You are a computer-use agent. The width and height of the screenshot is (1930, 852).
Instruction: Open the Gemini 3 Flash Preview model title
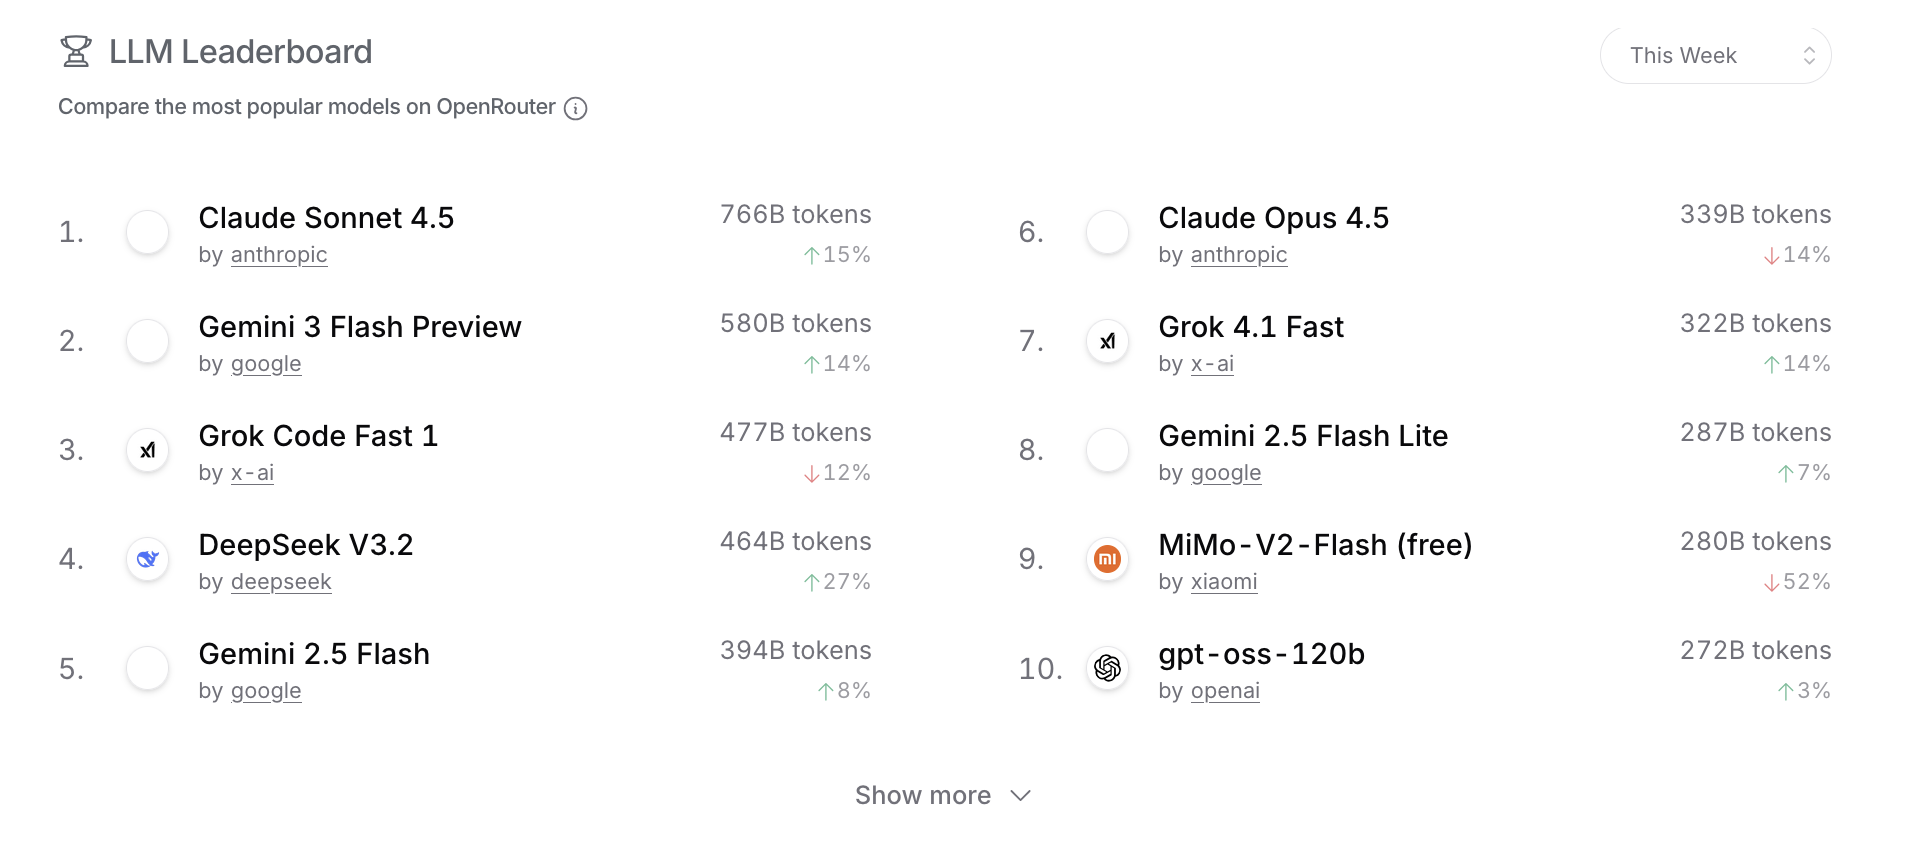pos(360,327)
